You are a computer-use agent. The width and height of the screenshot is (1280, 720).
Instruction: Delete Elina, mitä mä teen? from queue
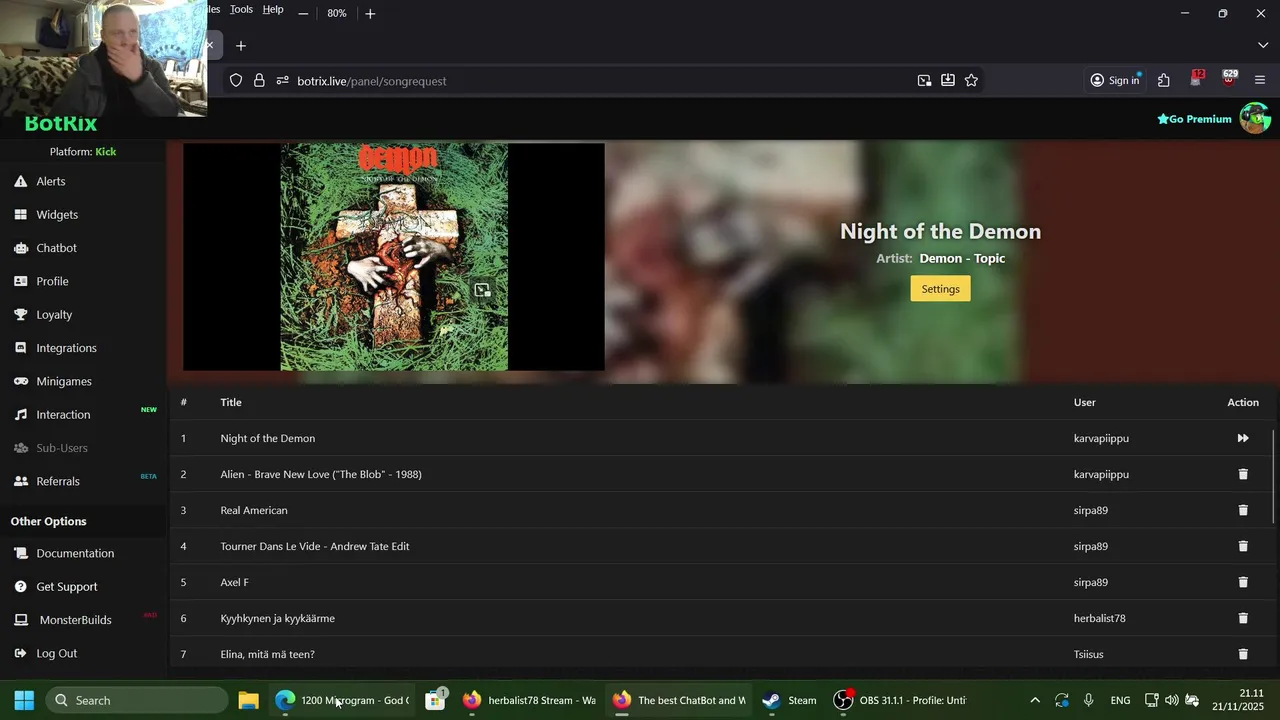click(1243, 654)
